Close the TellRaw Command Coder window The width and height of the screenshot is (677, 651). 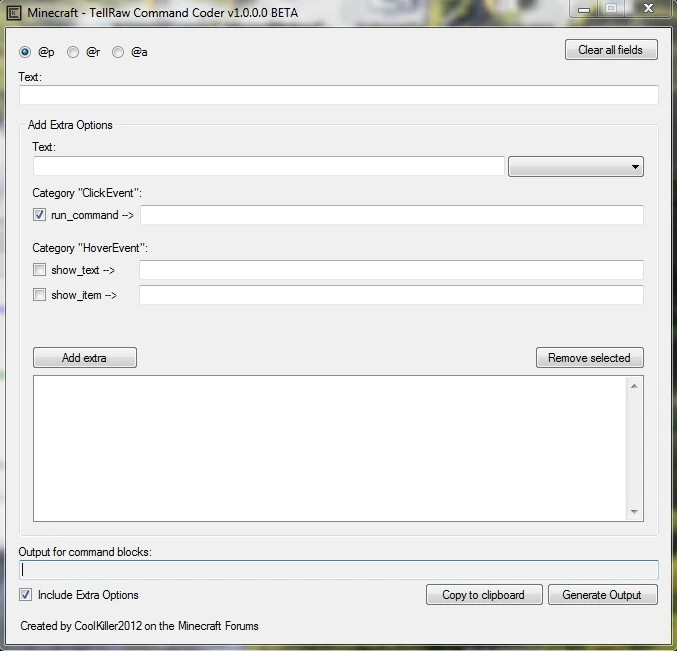648,8
